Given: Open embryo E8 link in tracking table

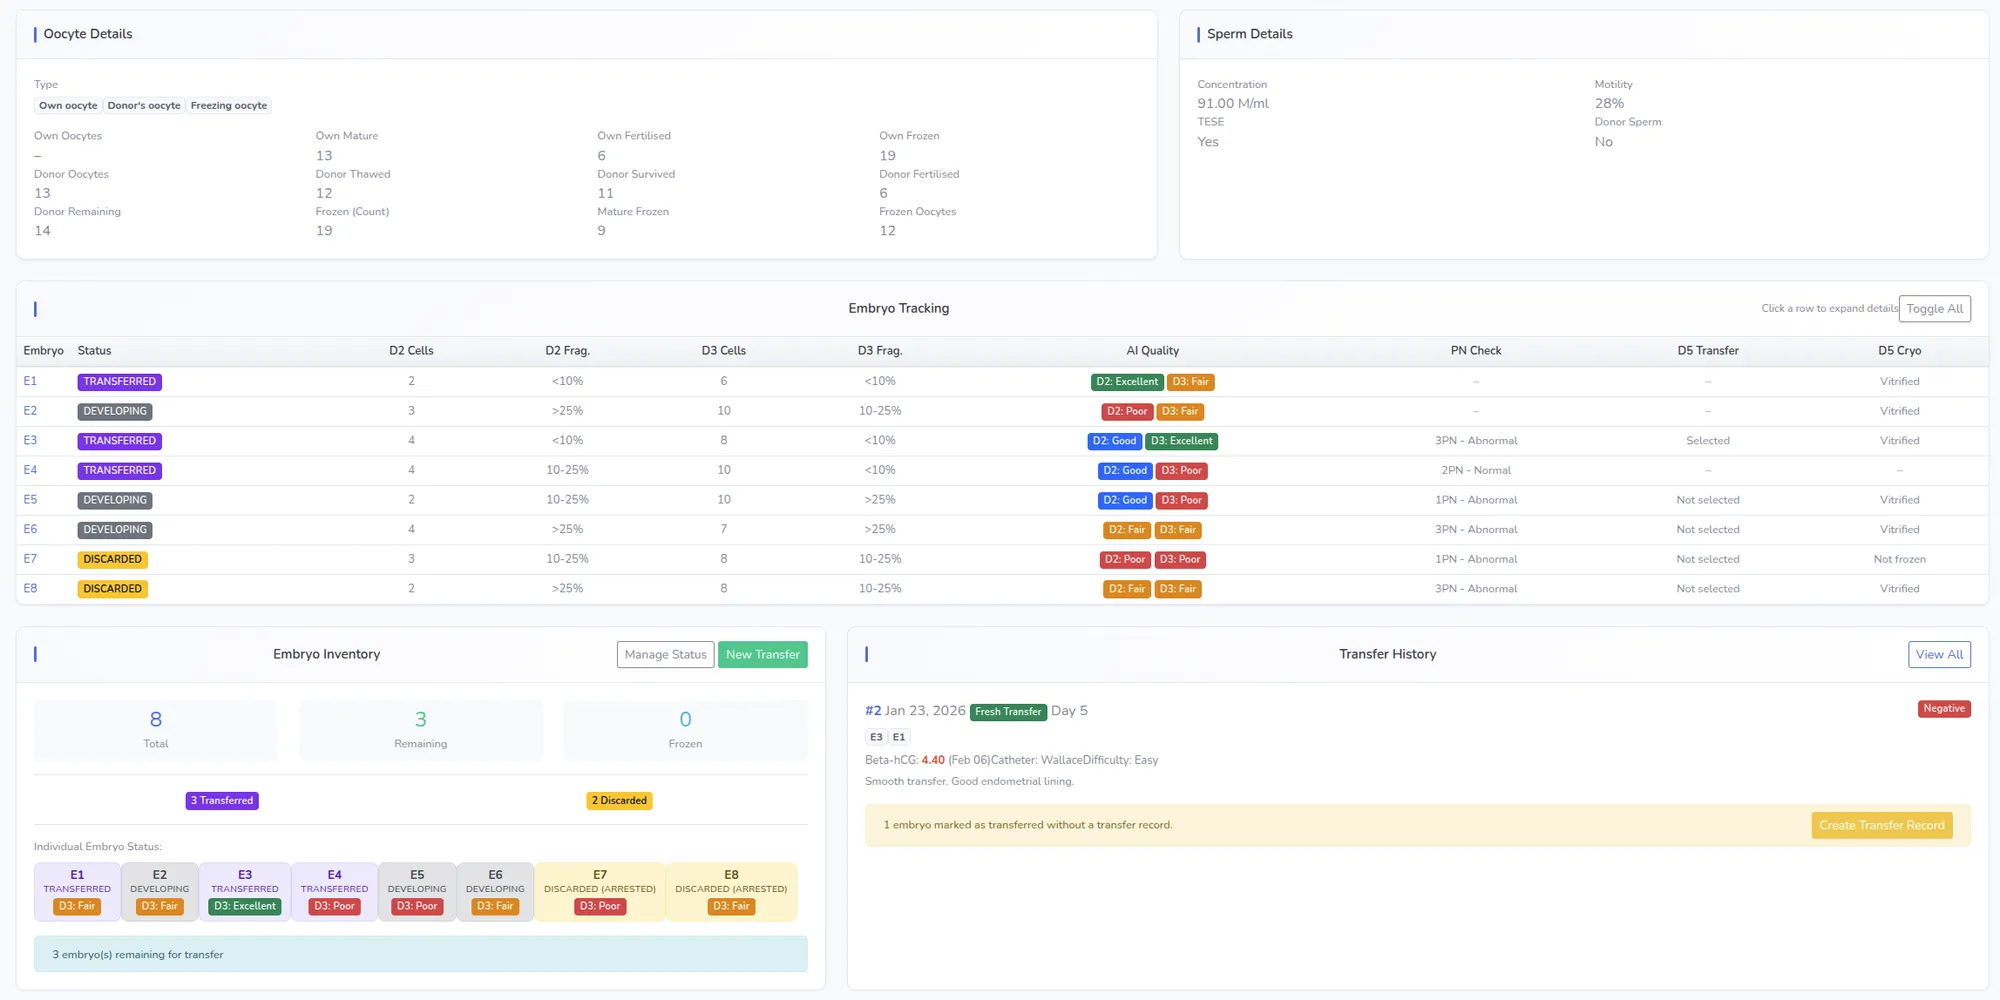Looking at the screenshot, I should coord(30,589).
